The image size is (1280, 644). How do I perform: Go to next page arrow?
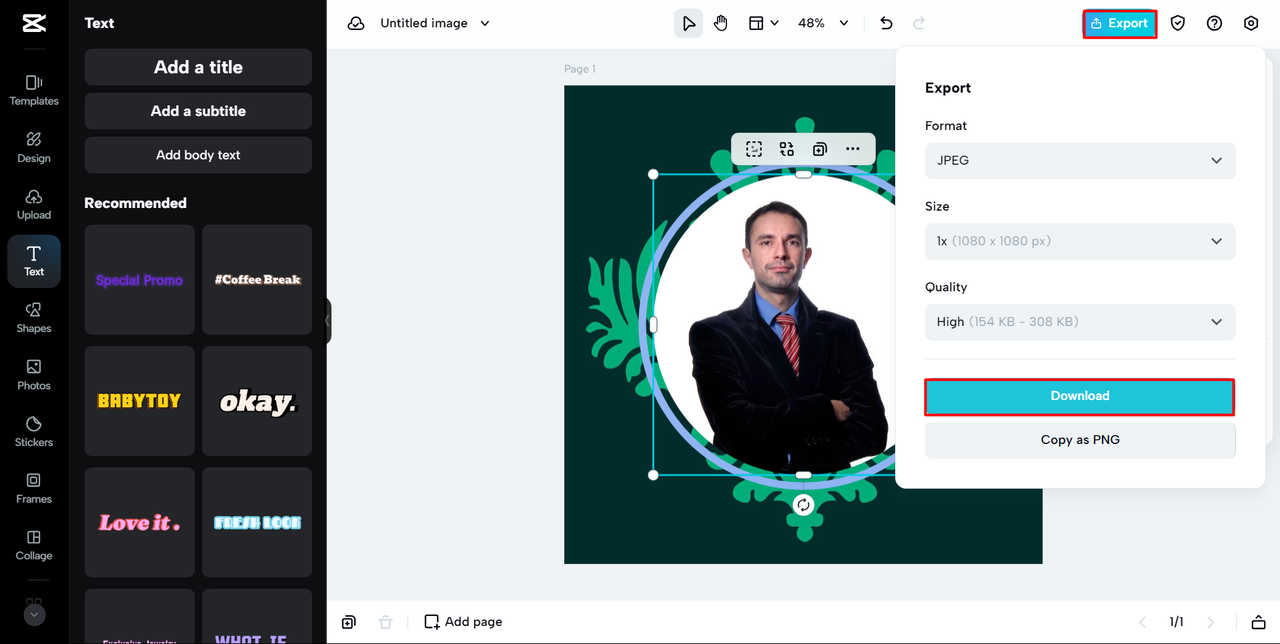click(x=1211, y=622)
